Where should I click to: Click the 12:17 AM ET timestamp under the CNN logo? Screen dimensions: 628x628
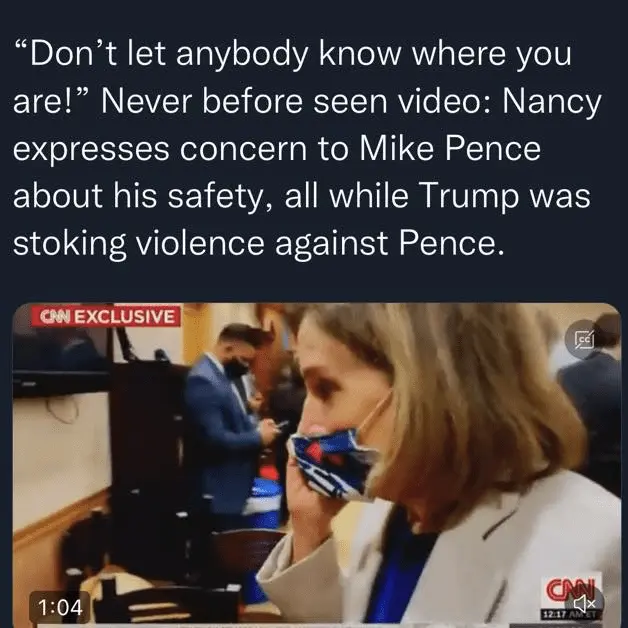click(x=571, y=614)
